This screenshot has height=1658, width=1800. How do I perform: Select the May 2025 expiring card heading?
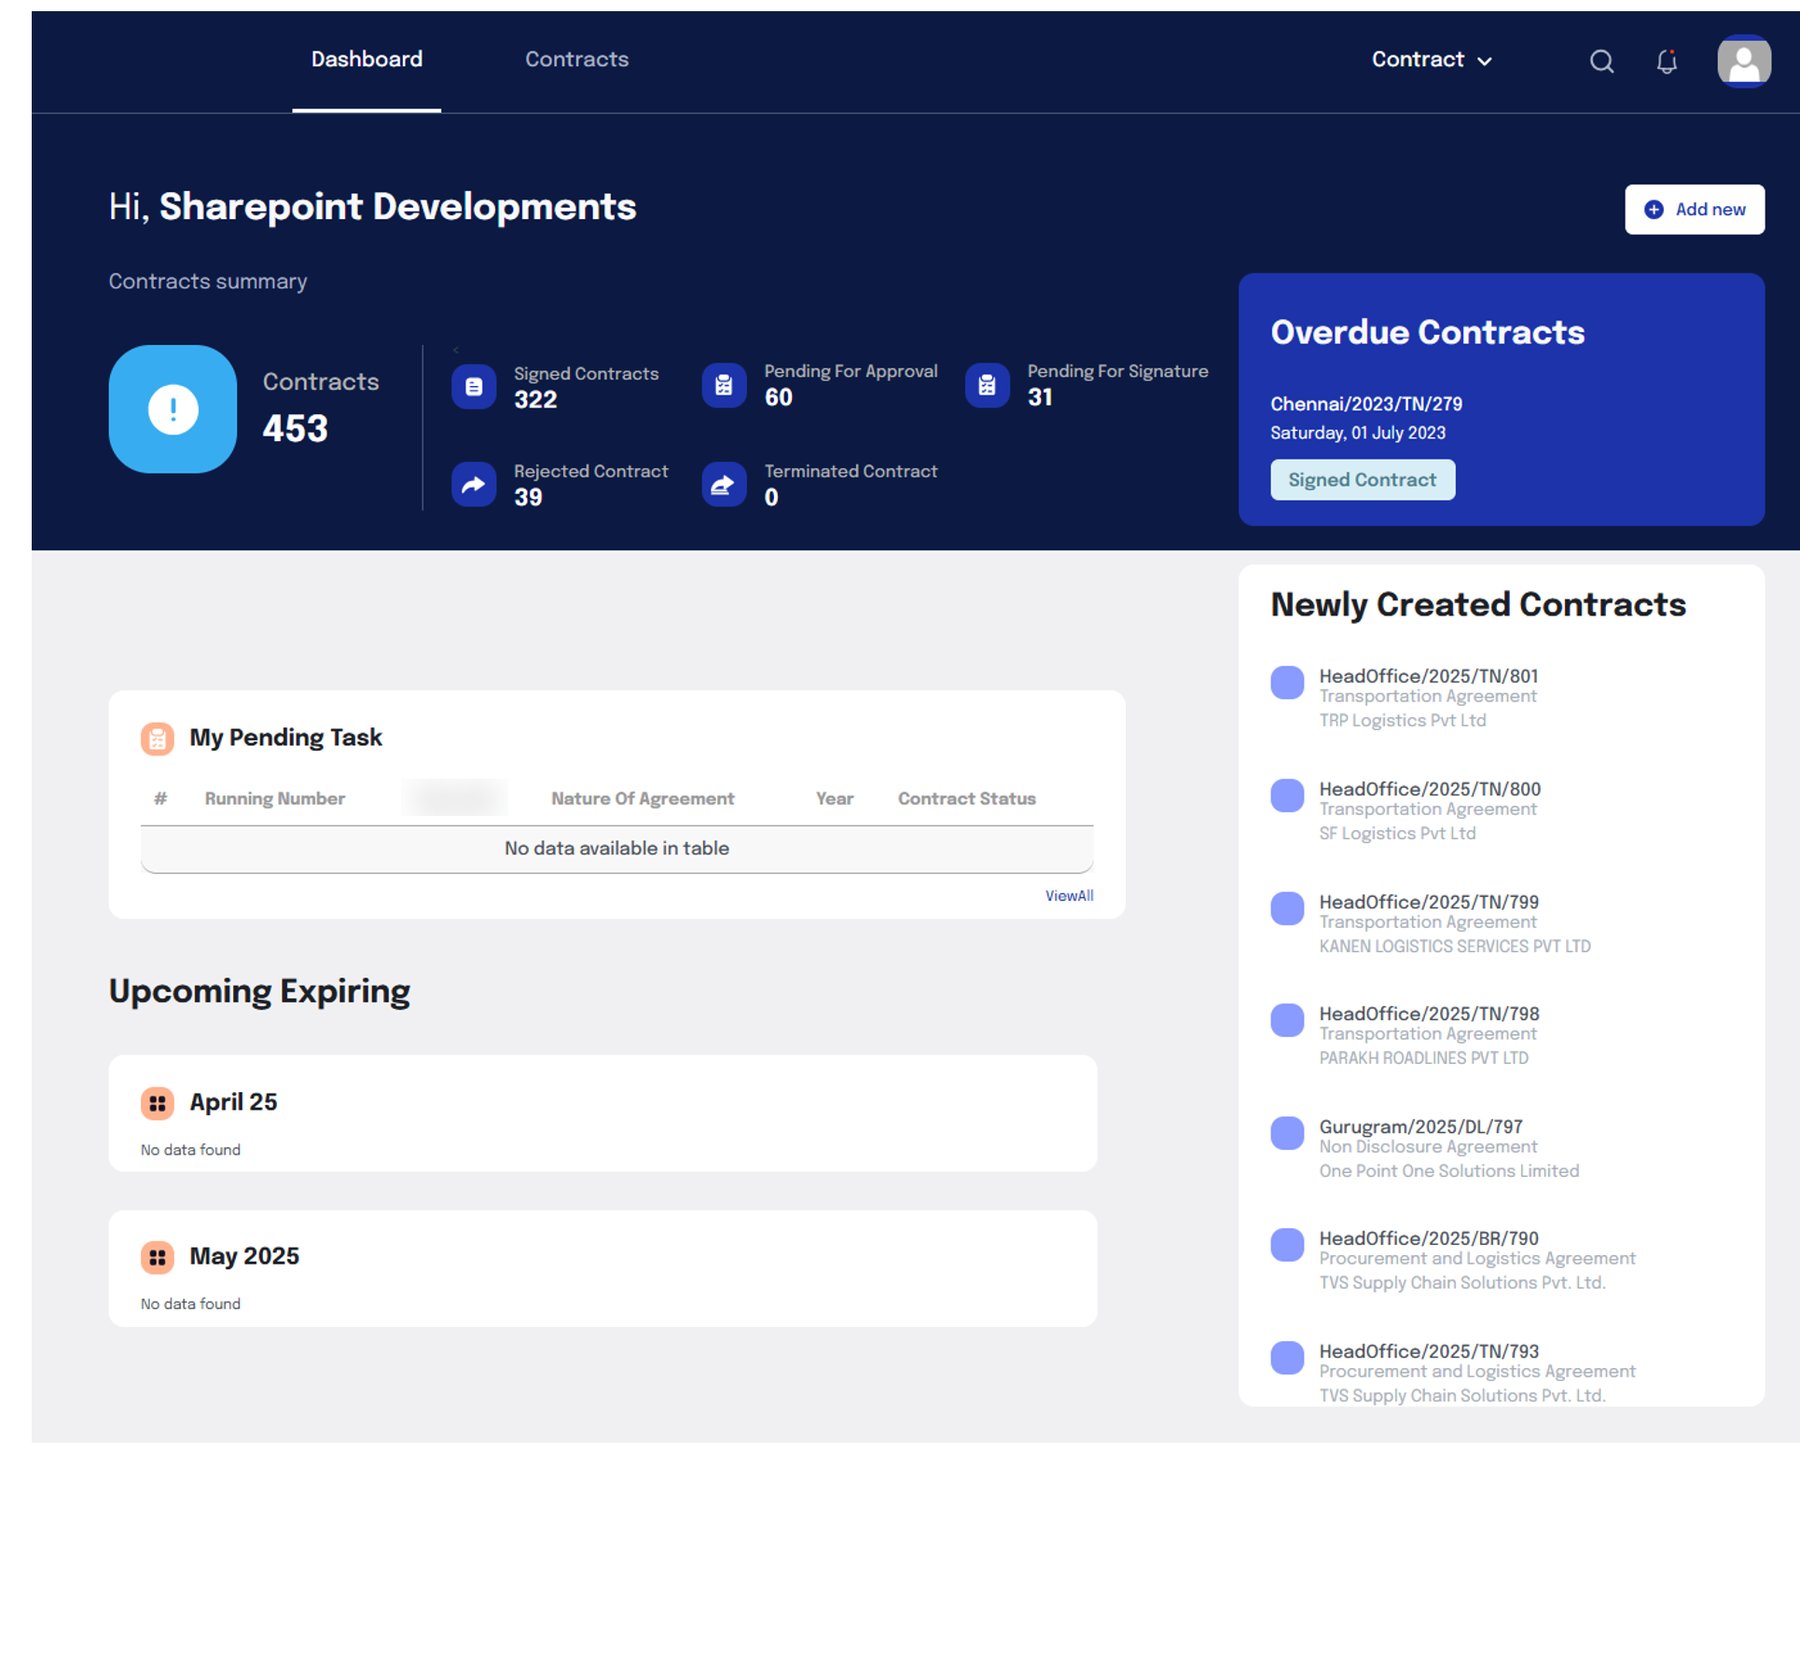[244, 1257]
